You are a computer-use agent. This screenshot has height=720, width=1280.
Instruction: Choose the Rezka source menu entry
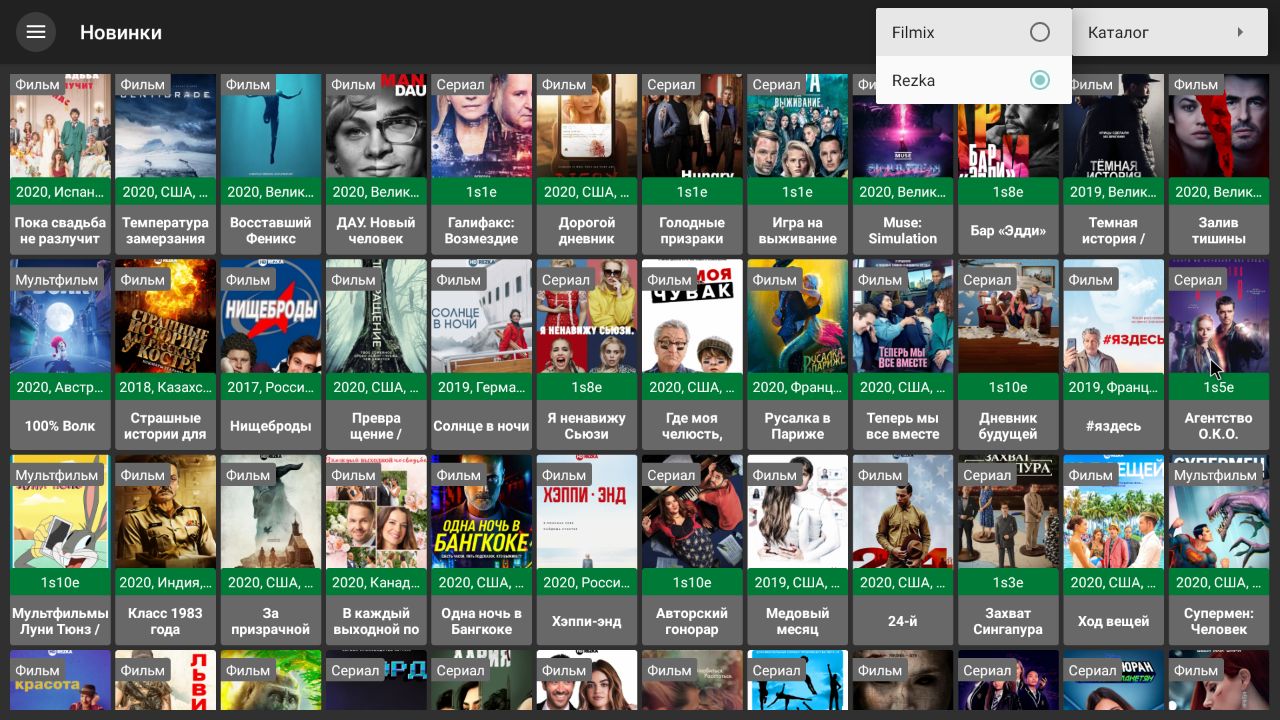click(974, 80)
